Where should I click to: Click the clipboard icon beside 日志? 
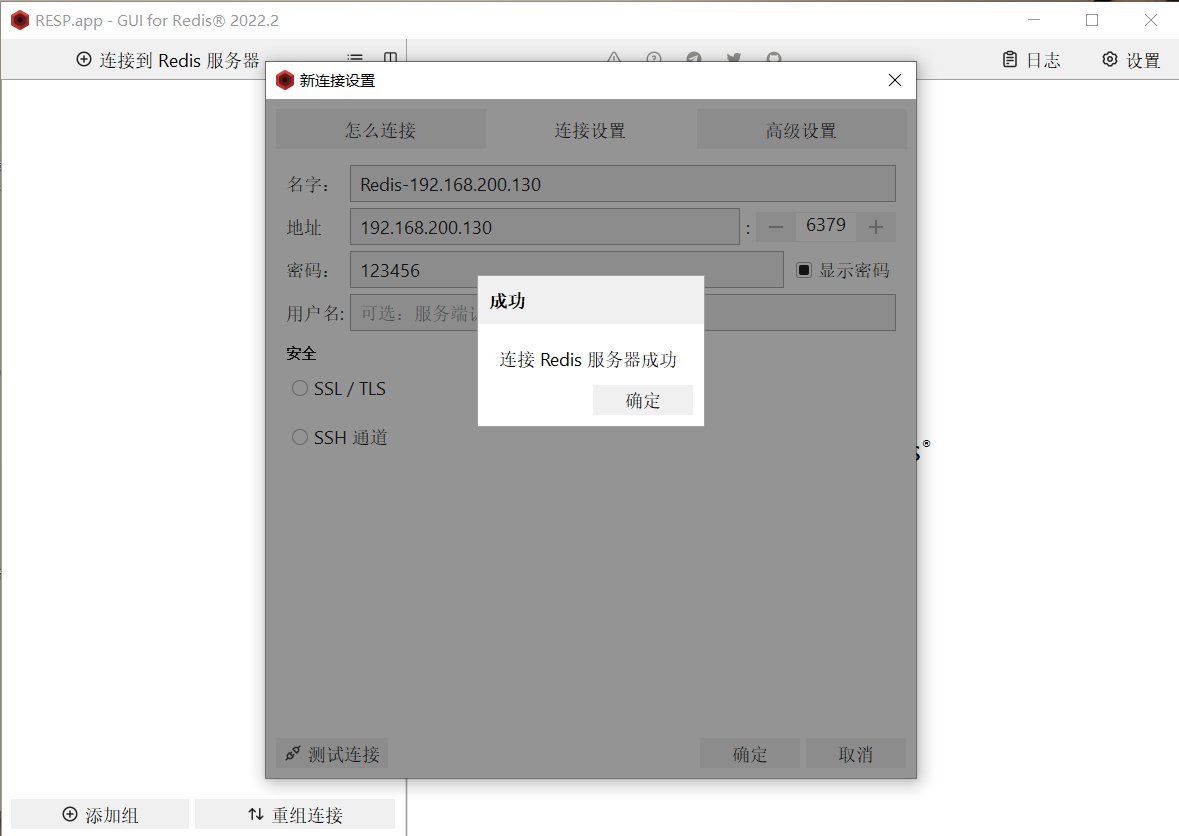1010,59
